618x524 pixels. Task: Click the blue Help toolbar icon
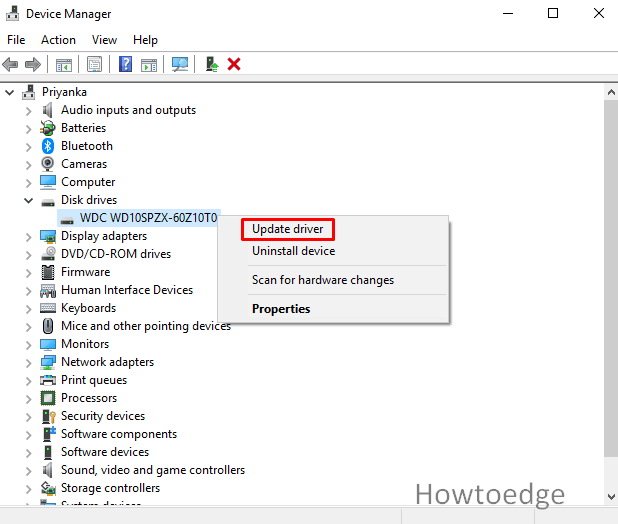125,64
